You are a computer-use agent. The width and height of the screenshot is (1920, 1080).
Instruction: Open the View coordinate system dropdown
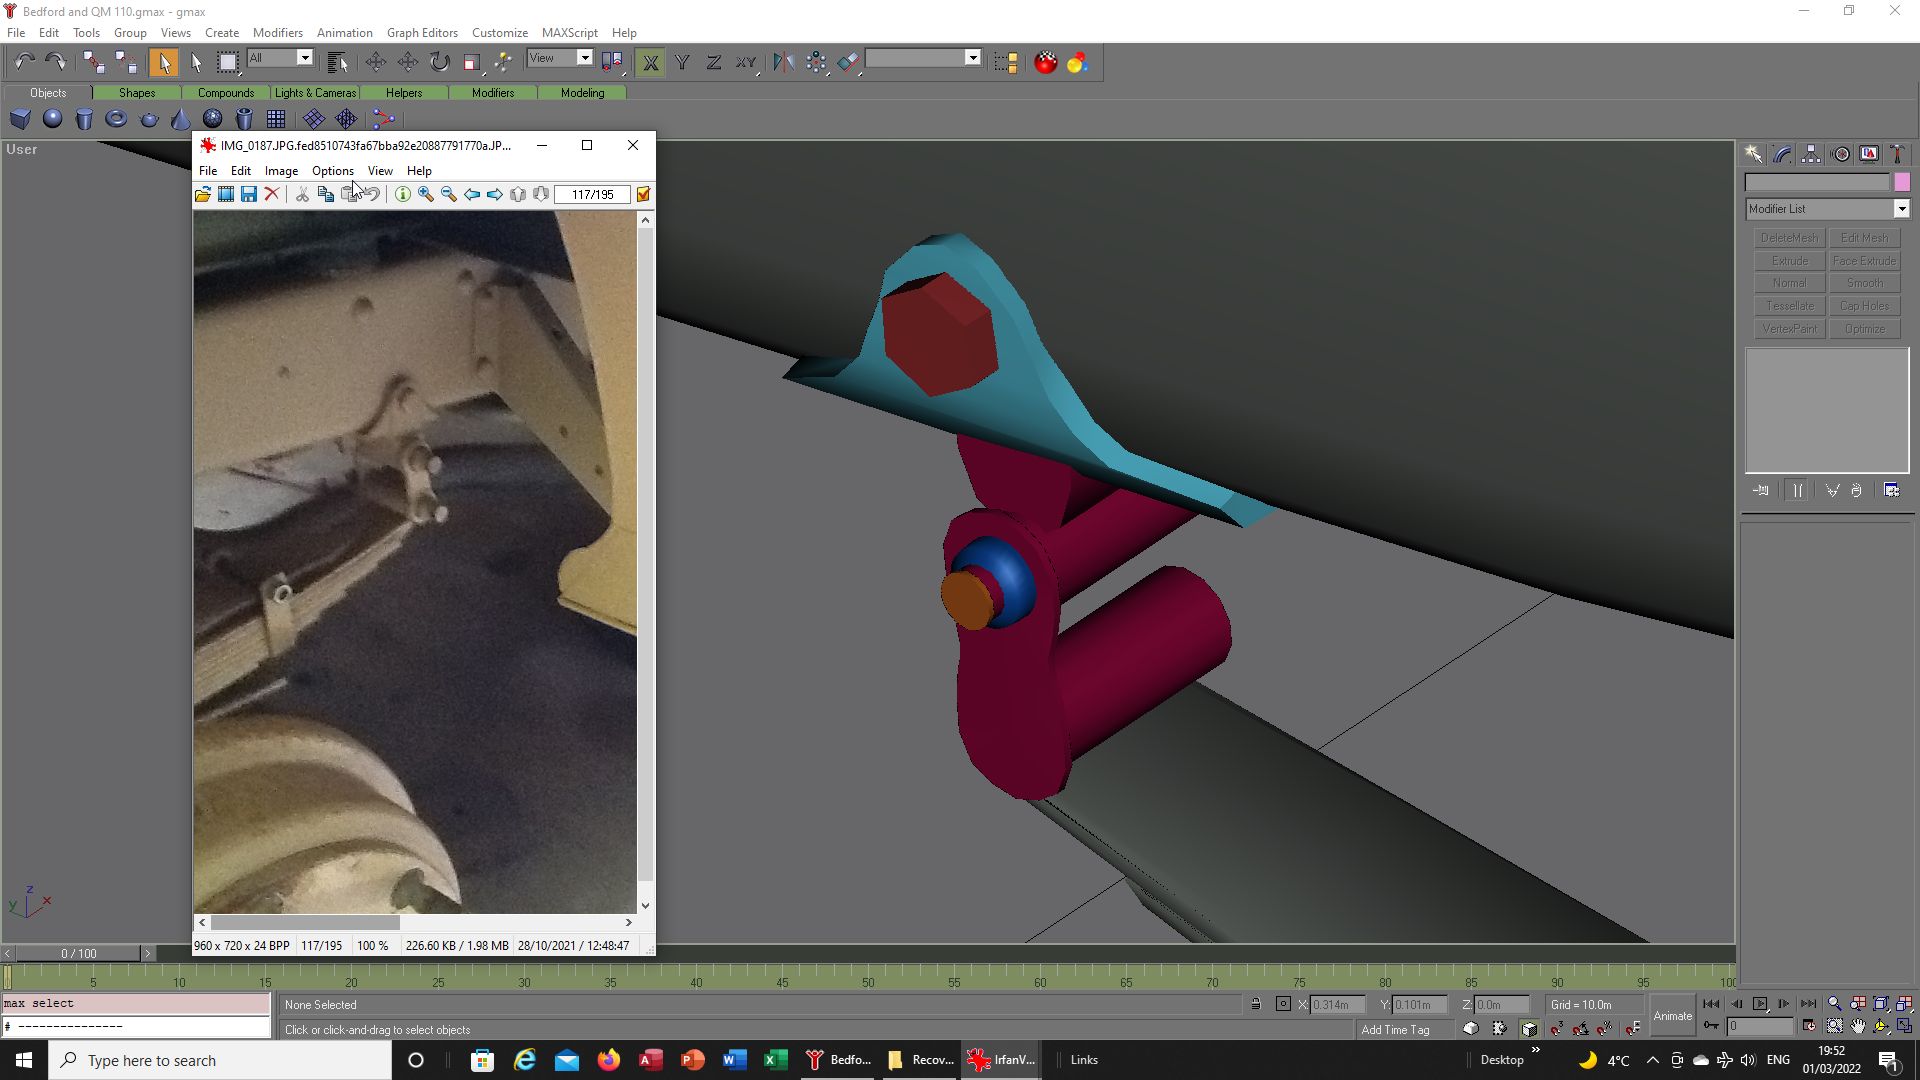click(x=560, y=58)
